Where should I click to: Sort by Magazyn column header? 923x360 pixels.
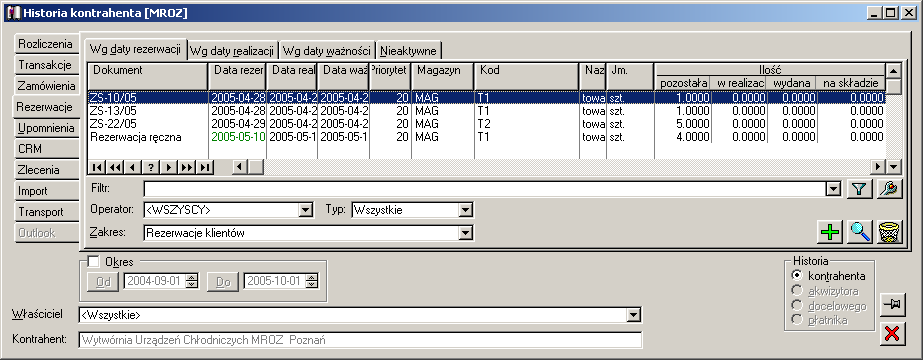pyautogui.click(x=443, y=76)
